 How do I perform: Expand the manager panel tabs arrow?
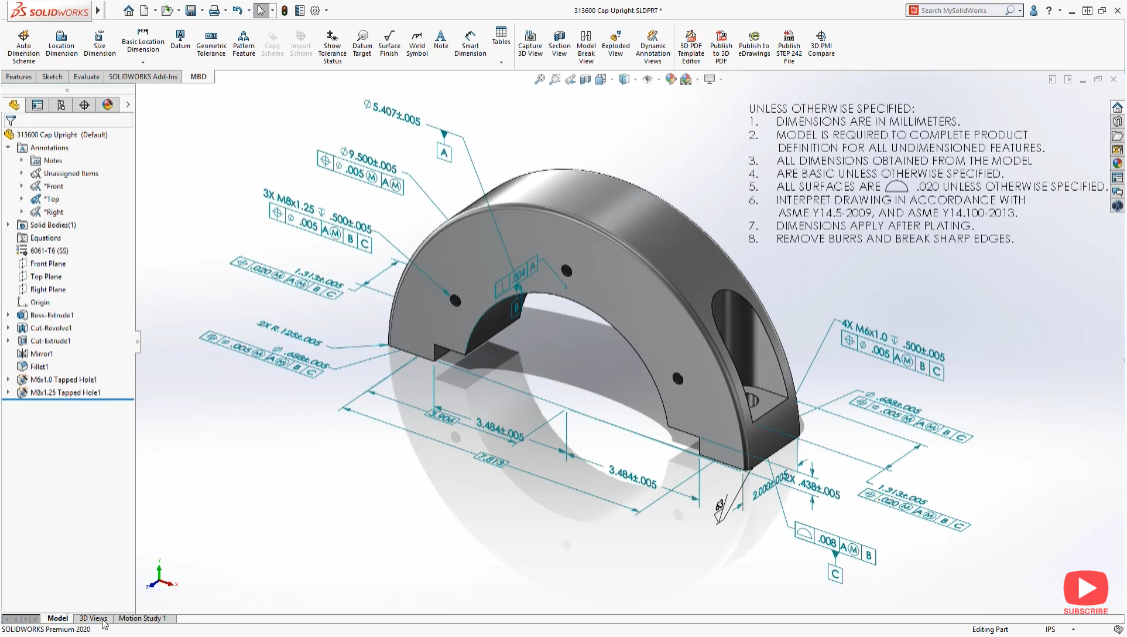(128, 105)
